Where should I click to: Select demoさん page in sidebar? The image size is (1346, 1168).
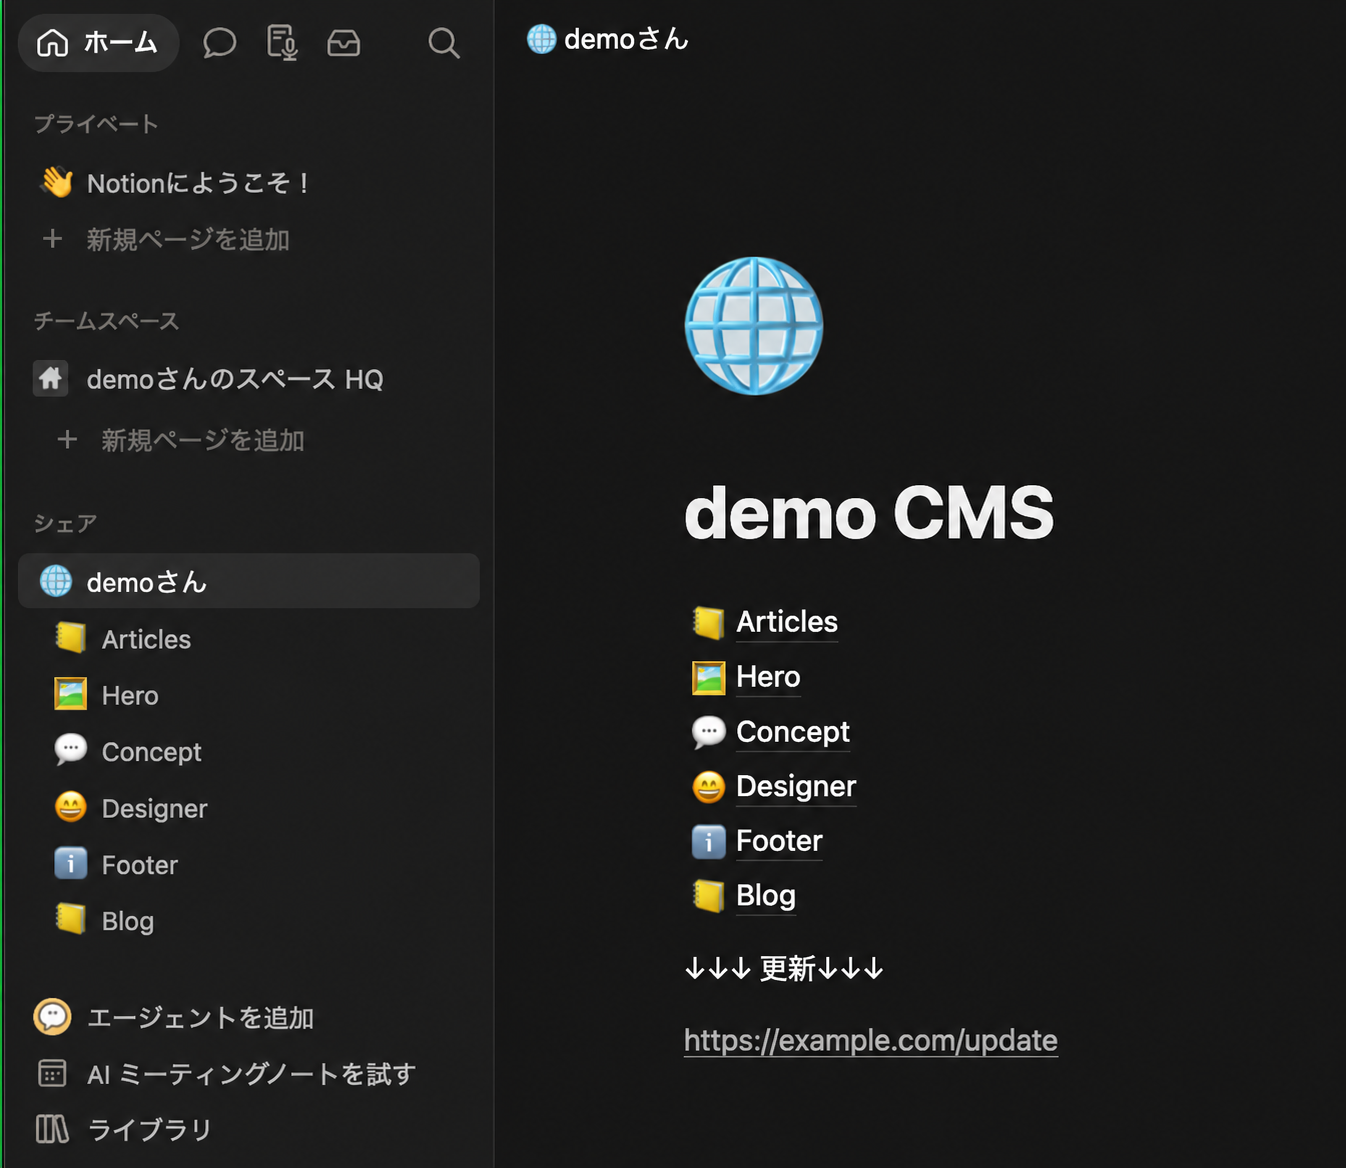click(249, 581)
